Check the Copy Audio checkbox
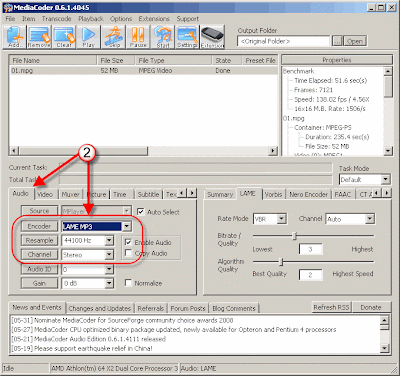400x376 pixels. click(128, 253)
